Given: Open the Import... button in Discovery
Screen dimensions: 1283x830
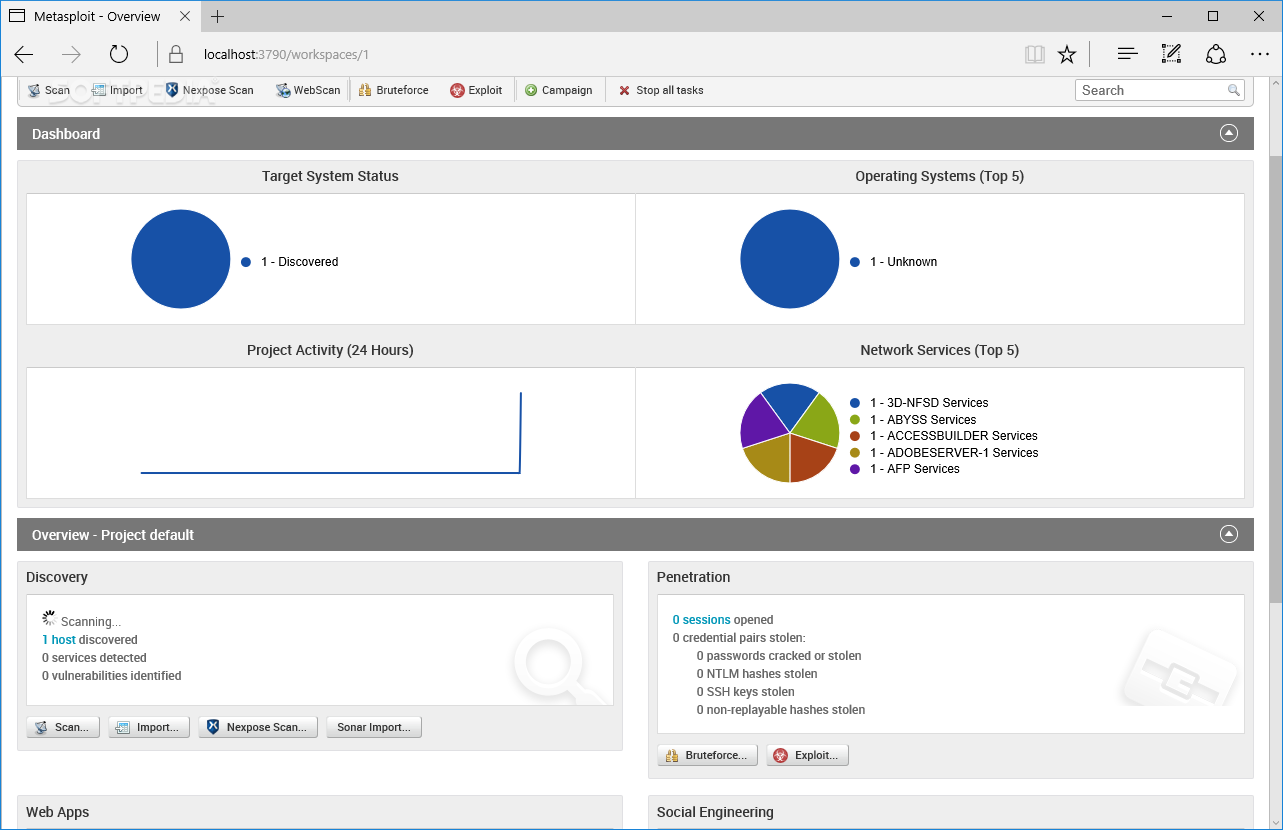Looking at the screenshot, I should pyautogui.click(x=148, y=727).
